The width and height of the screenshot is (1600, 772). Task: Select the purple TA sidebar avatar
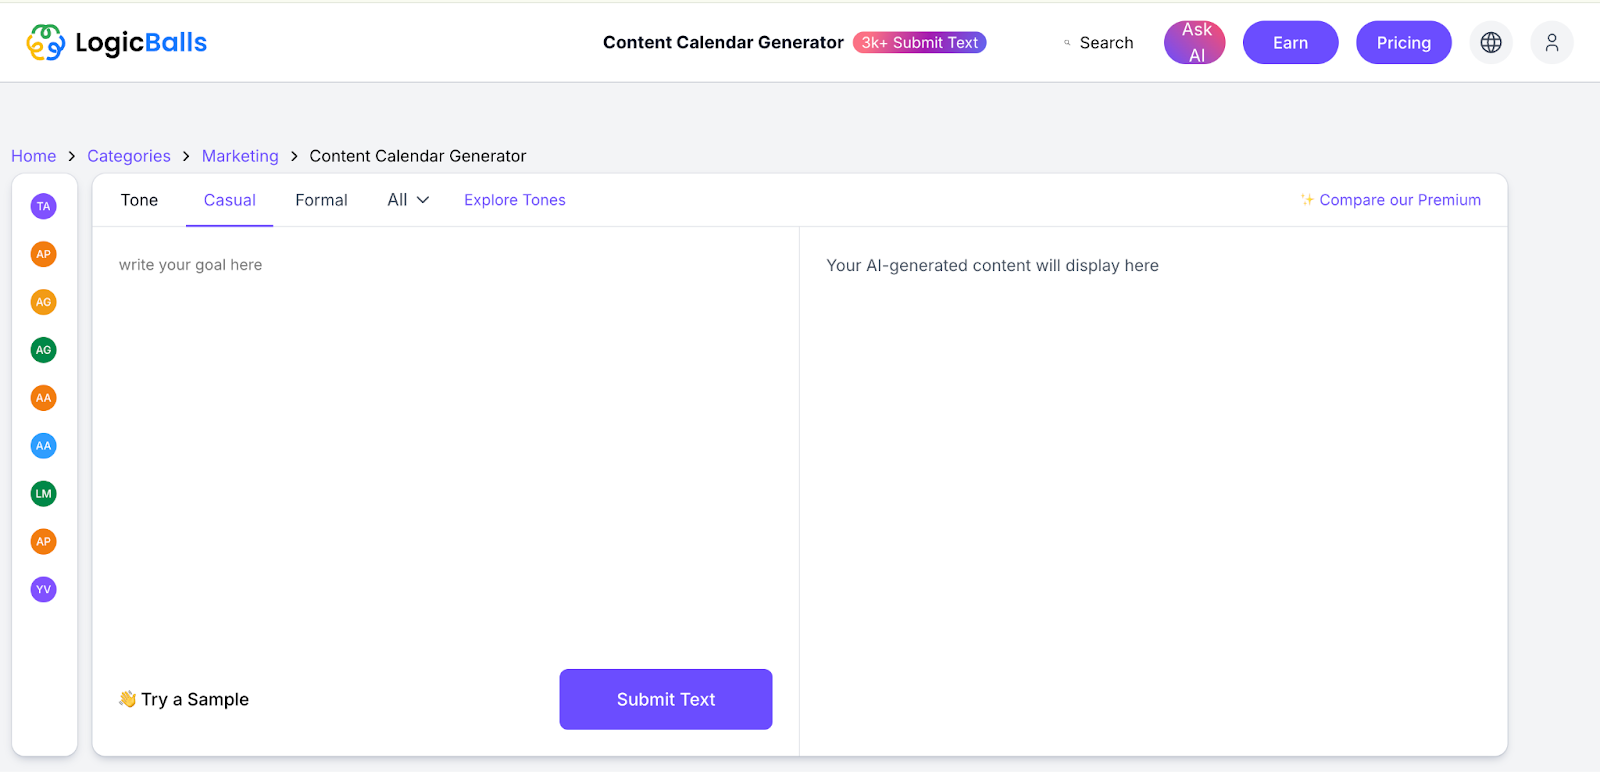coord(43,206)
